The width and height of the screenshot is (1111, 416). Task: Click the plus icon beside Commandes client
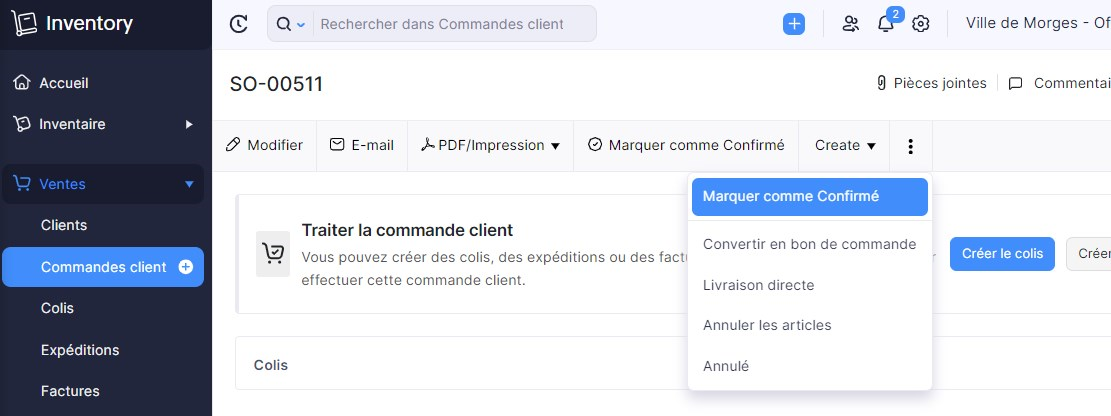tap(186, 267)
